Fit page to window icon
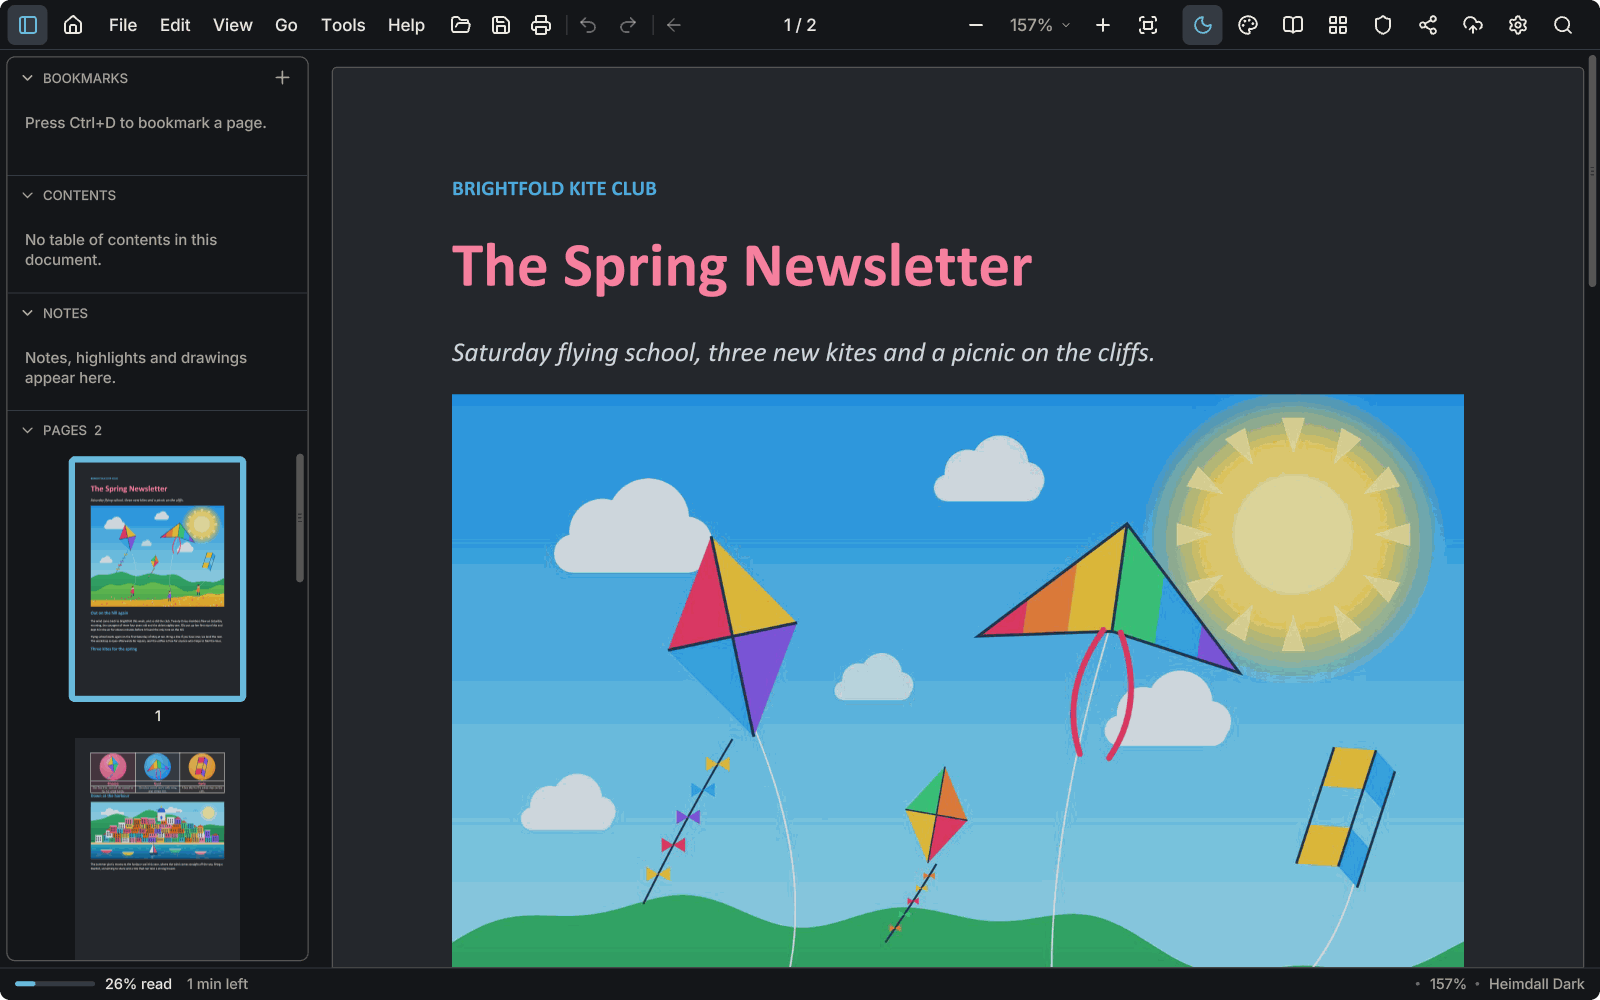Screen dimensions: 1600x1000 1148,25
